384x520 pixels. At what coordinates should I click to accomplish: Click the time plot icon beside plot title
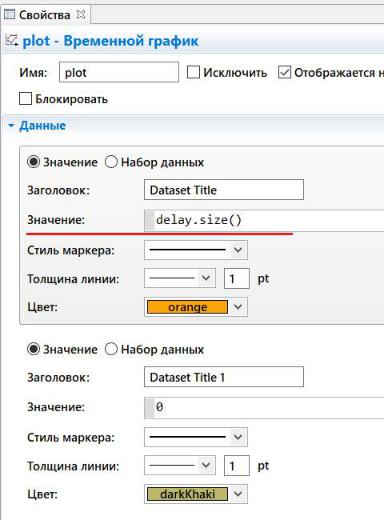[12, 41]
